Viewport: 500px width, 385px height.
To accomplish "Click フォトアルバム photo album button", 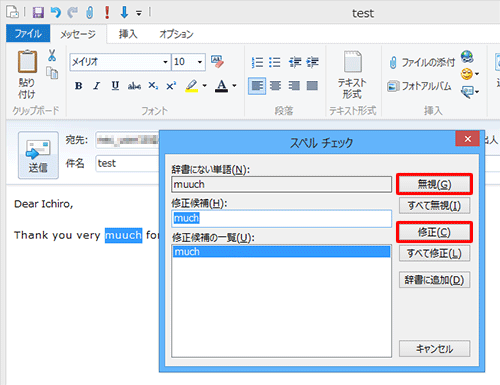I will [419, 86].
